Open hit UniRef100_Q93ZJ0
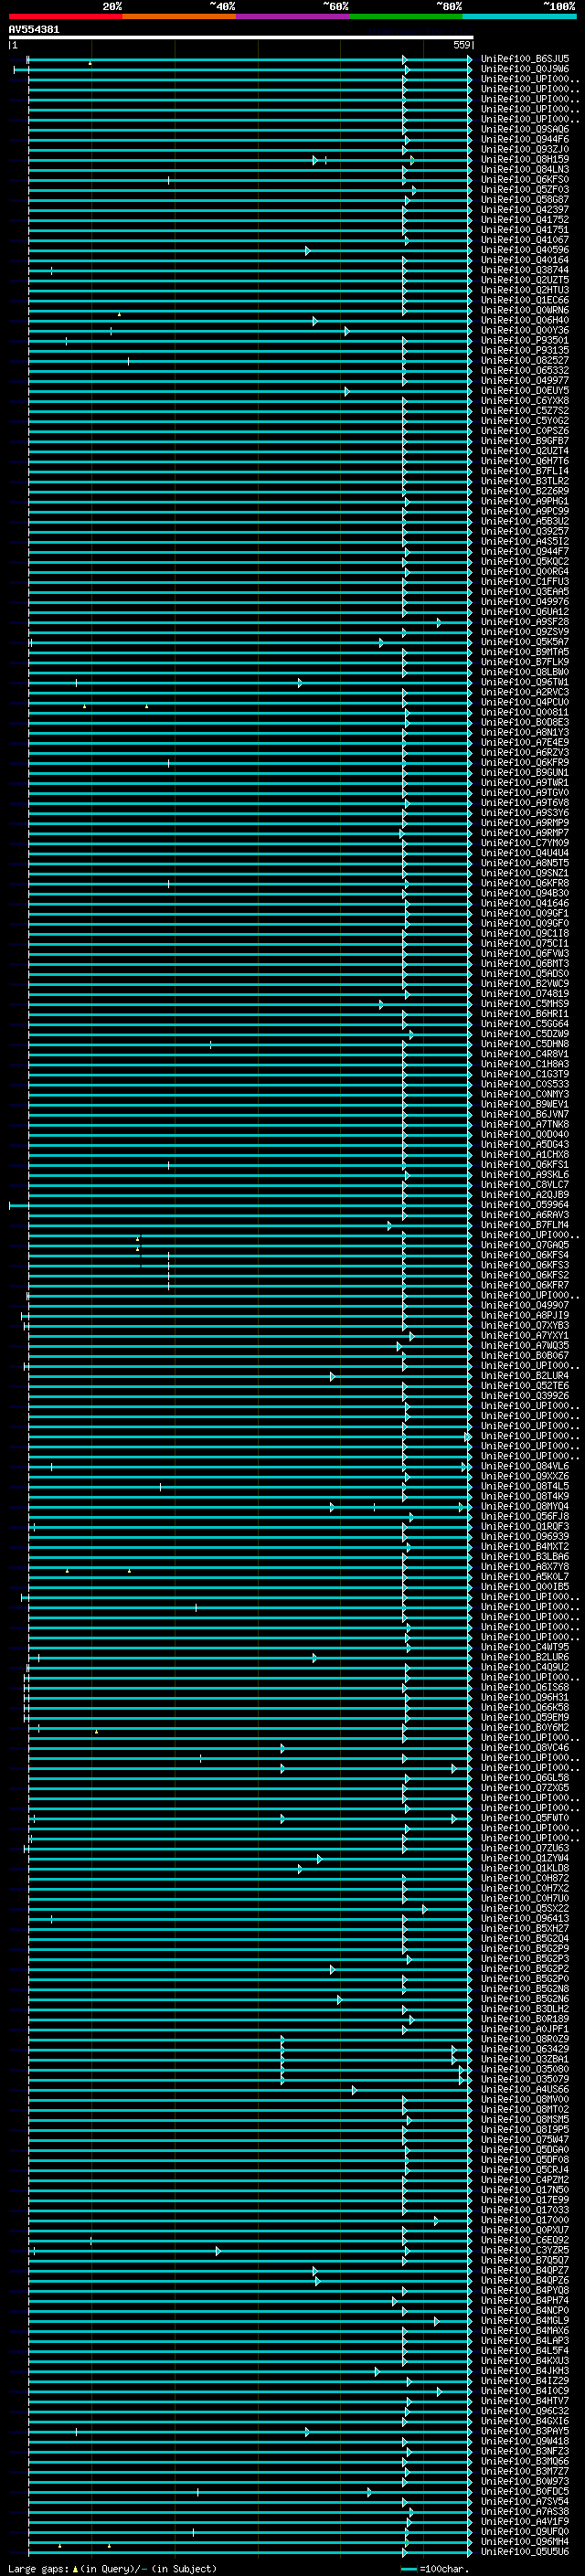 (x=525, y=149)
